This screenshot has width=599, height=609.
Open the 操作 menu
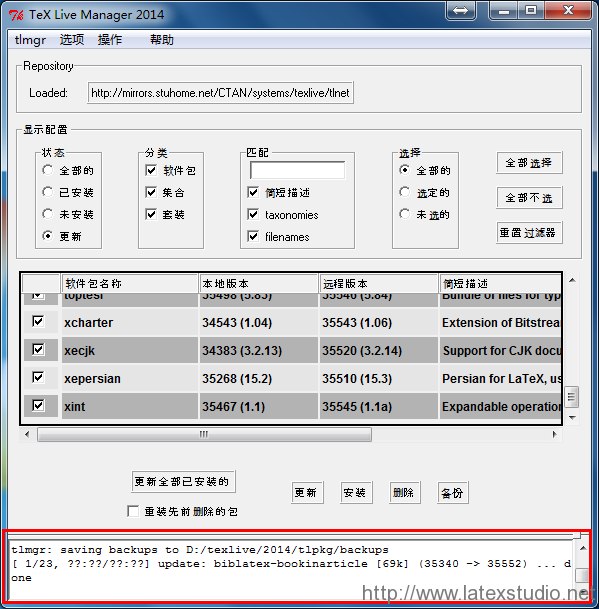point(110,40)
